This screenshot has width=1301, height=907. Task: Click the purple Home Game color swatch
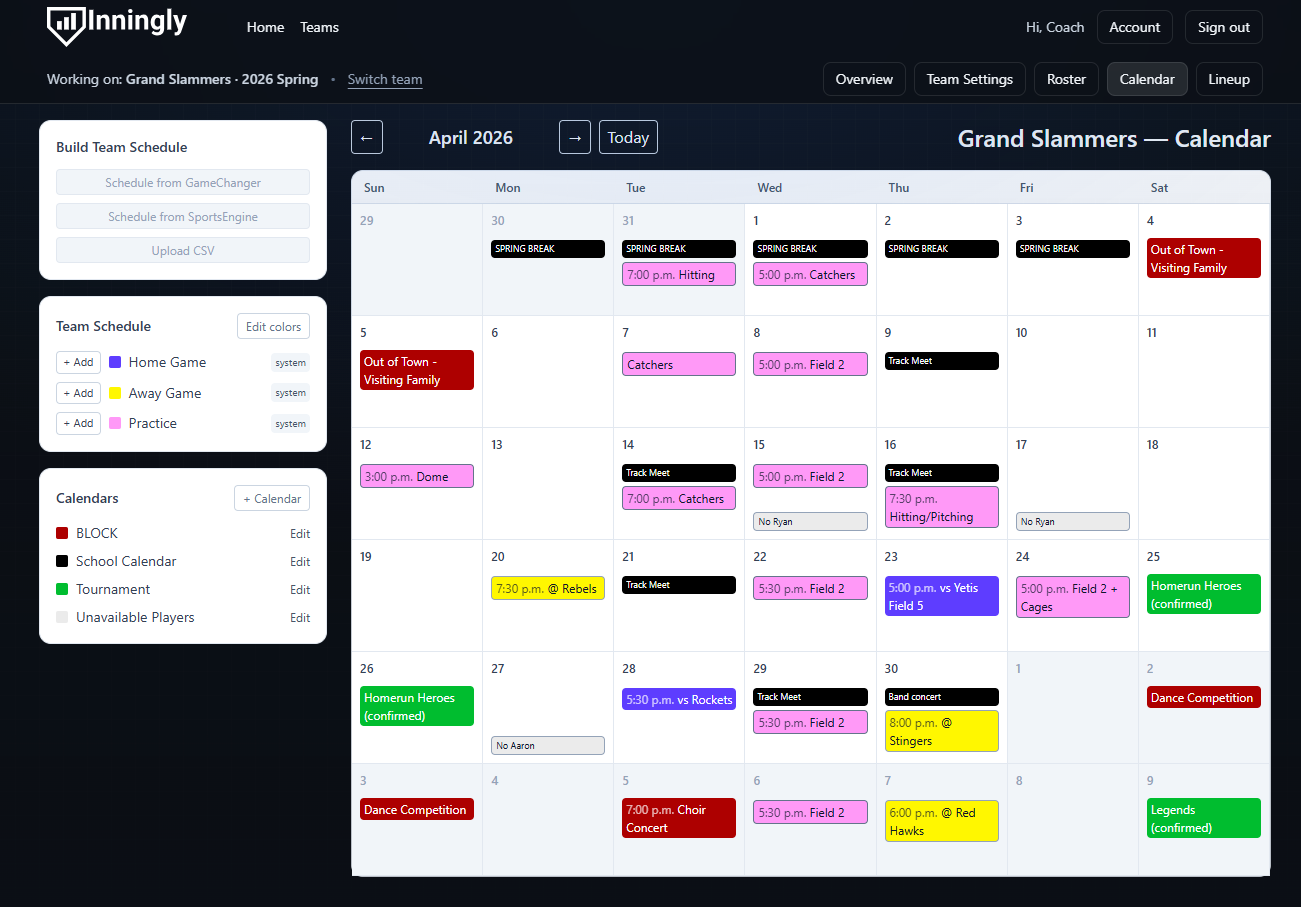114,361
